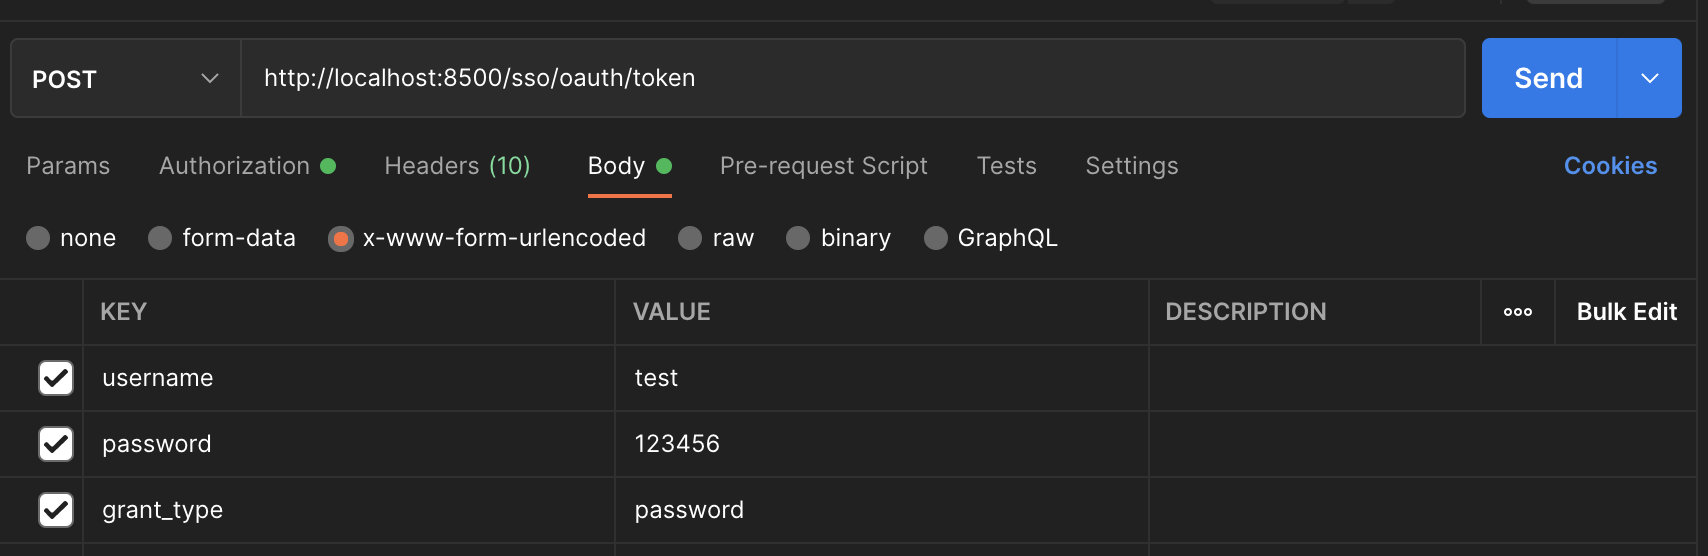The image size is (1708, 556).
Task: Open the POST method dropdown
Action: point(125,79)
